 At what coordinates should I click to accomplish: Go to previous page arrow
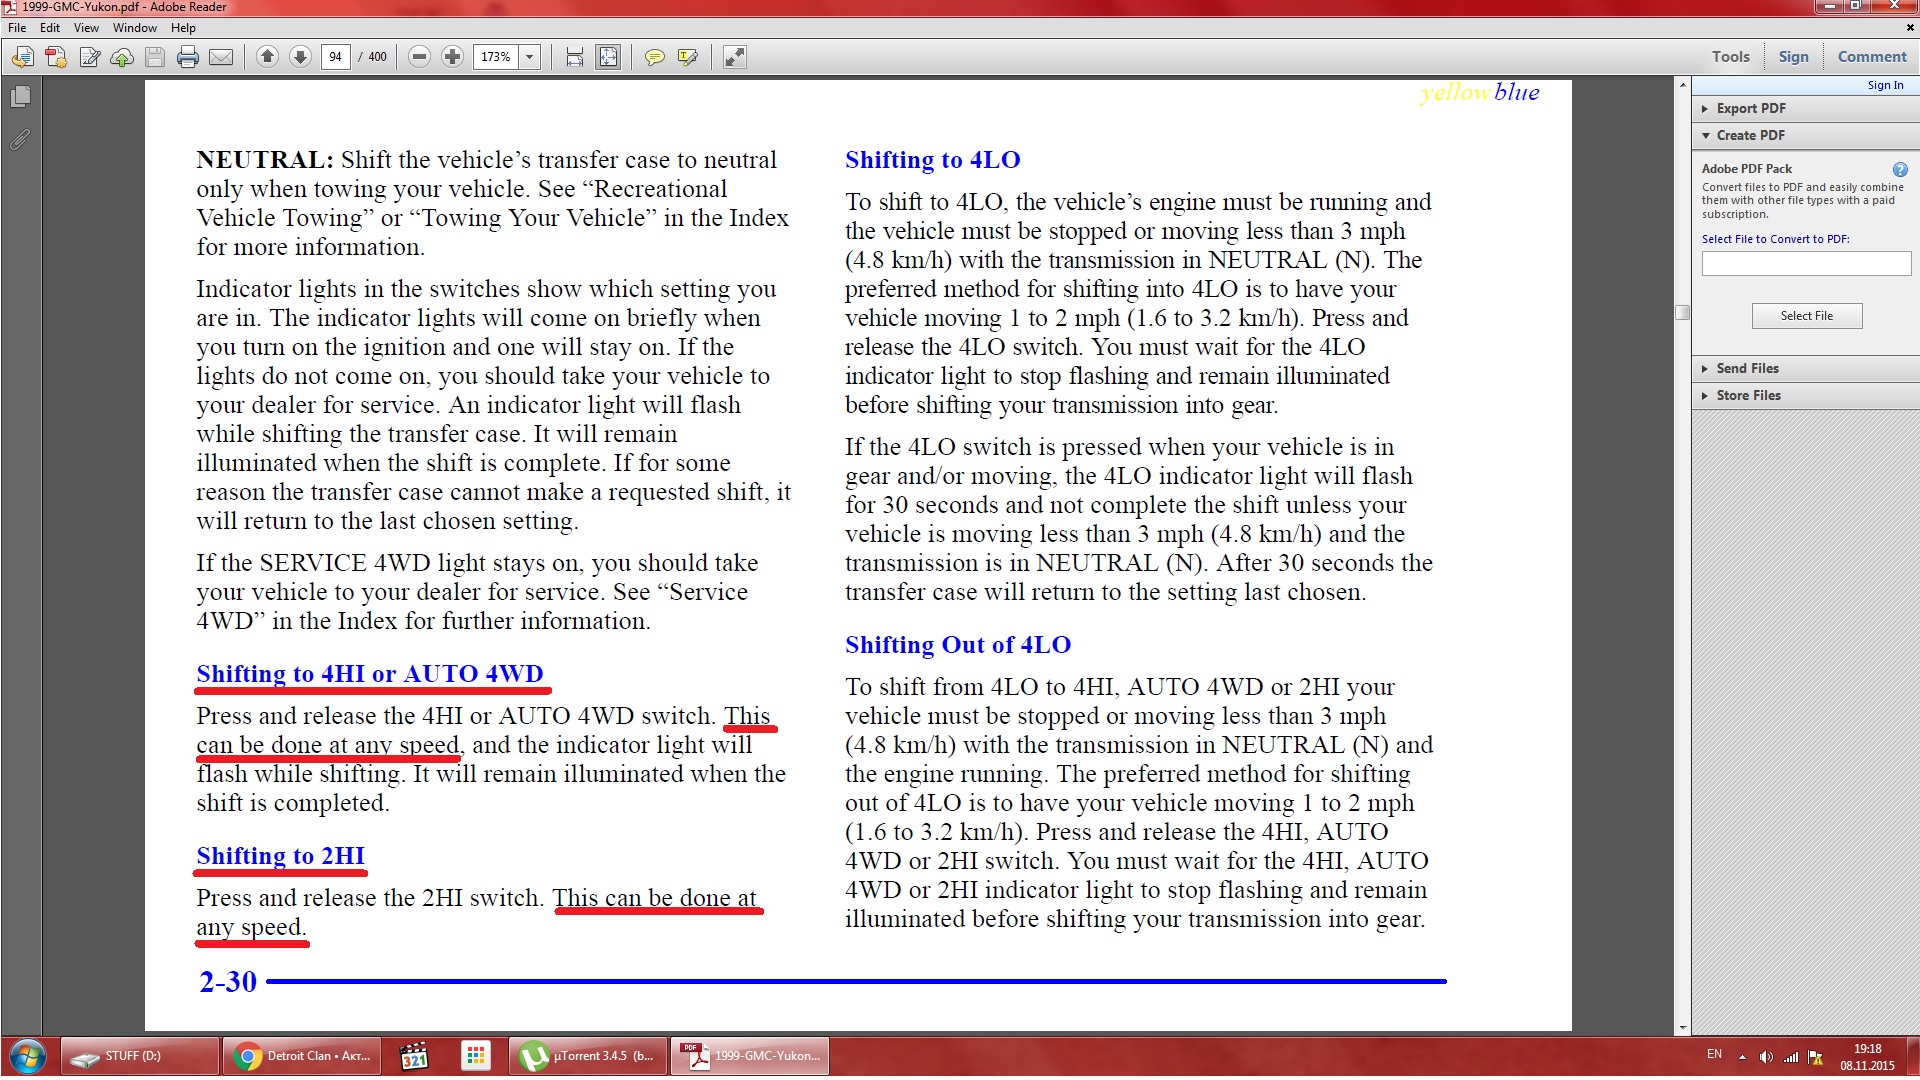click(267, 57)
